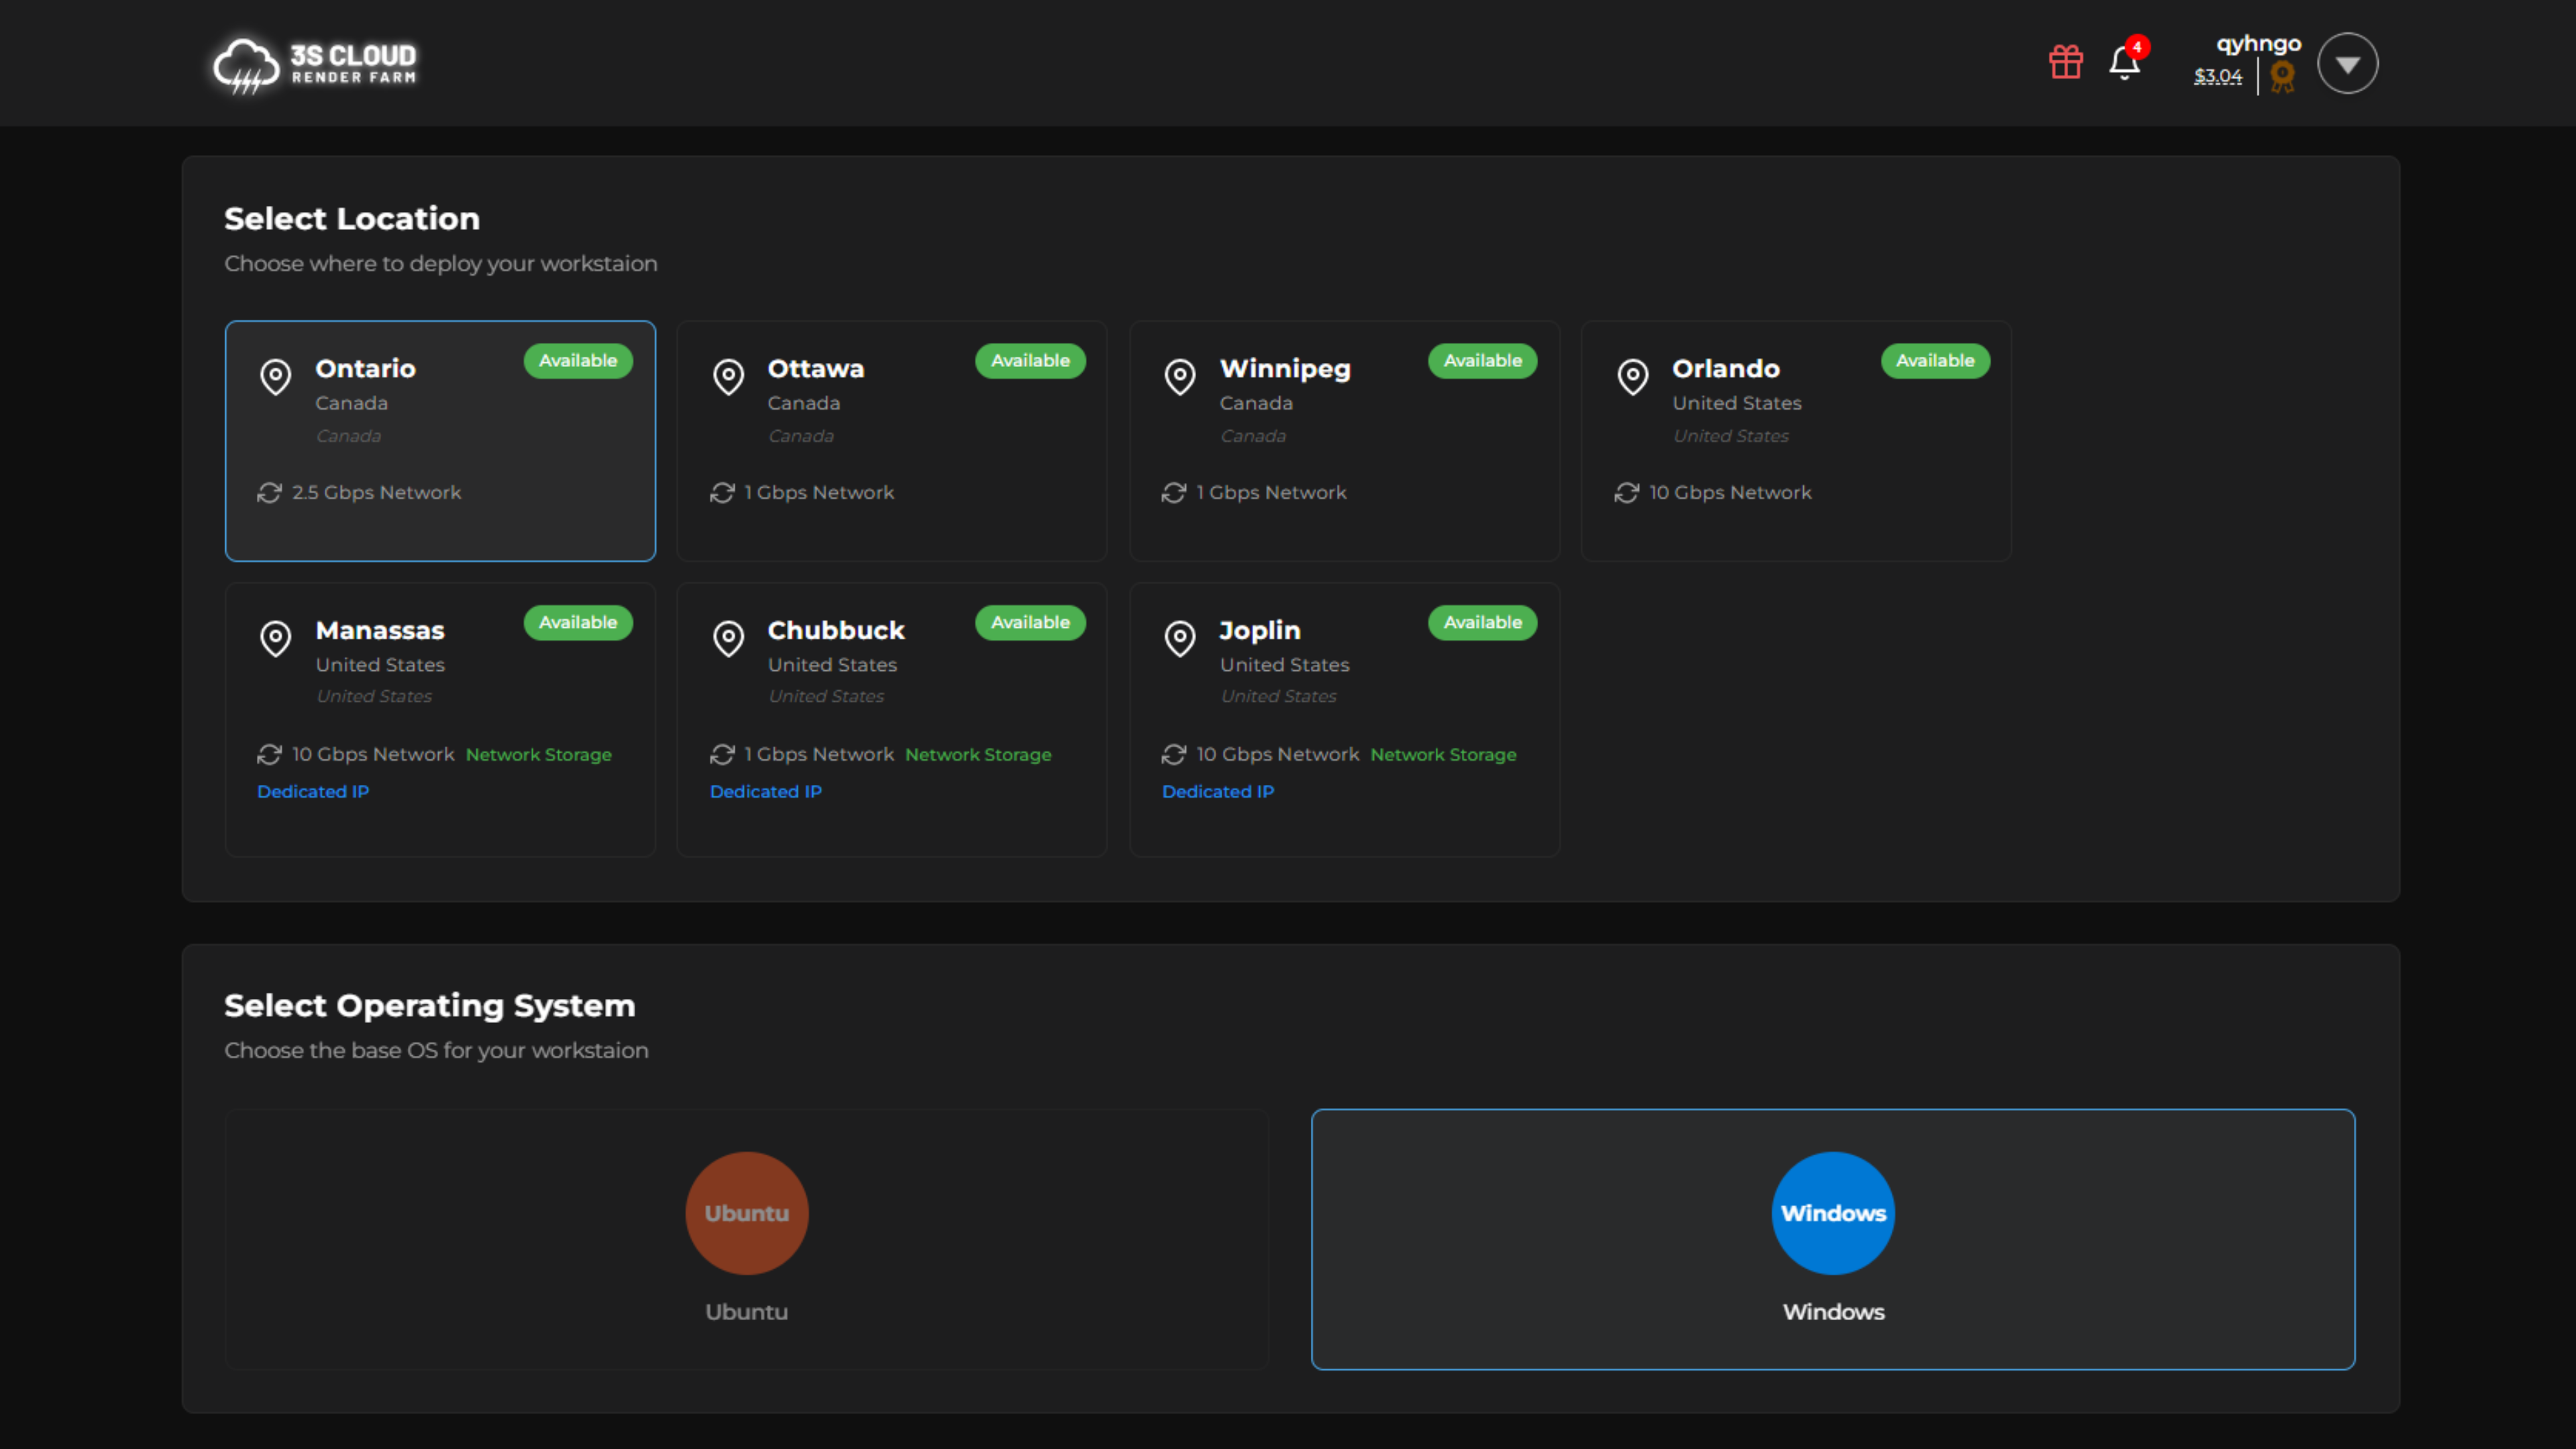This screenshot has width=2576, height=1449.
Task: Select the Ontario location card
Action: pyautogui.click(x=440, y=440)
